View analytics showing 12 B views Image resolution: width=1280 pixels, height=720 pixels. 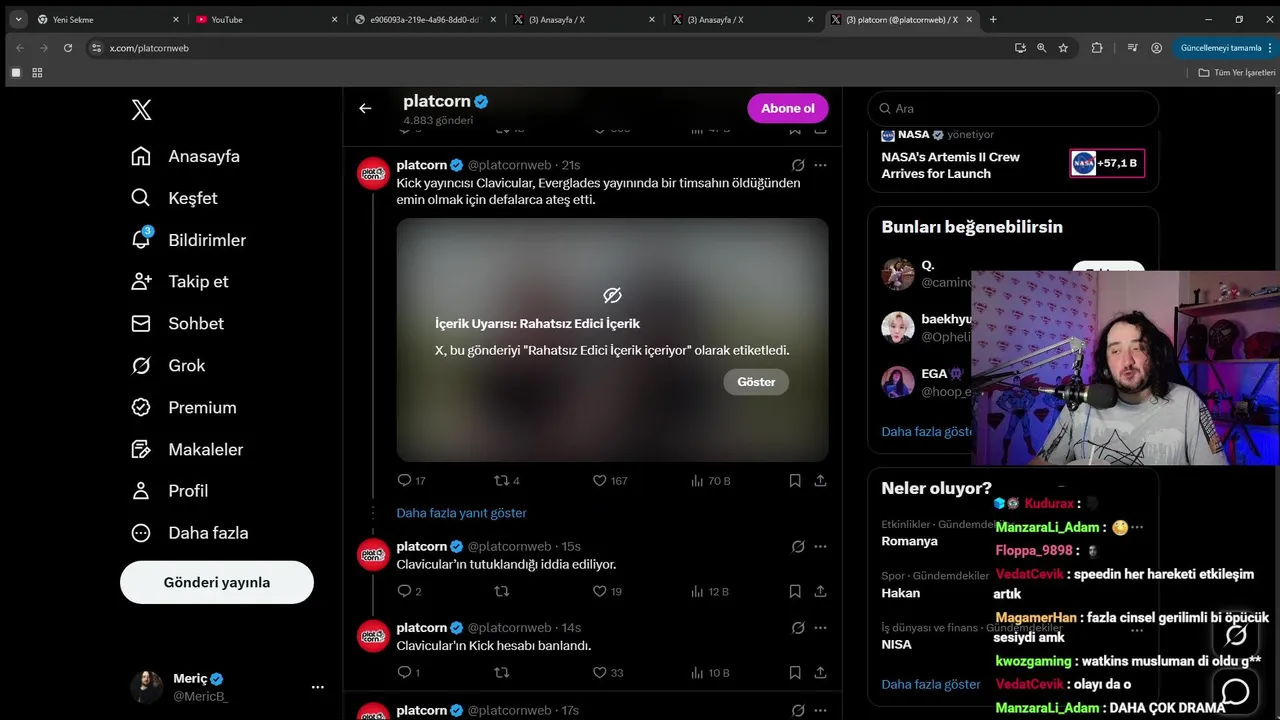[x=710, y=591]
